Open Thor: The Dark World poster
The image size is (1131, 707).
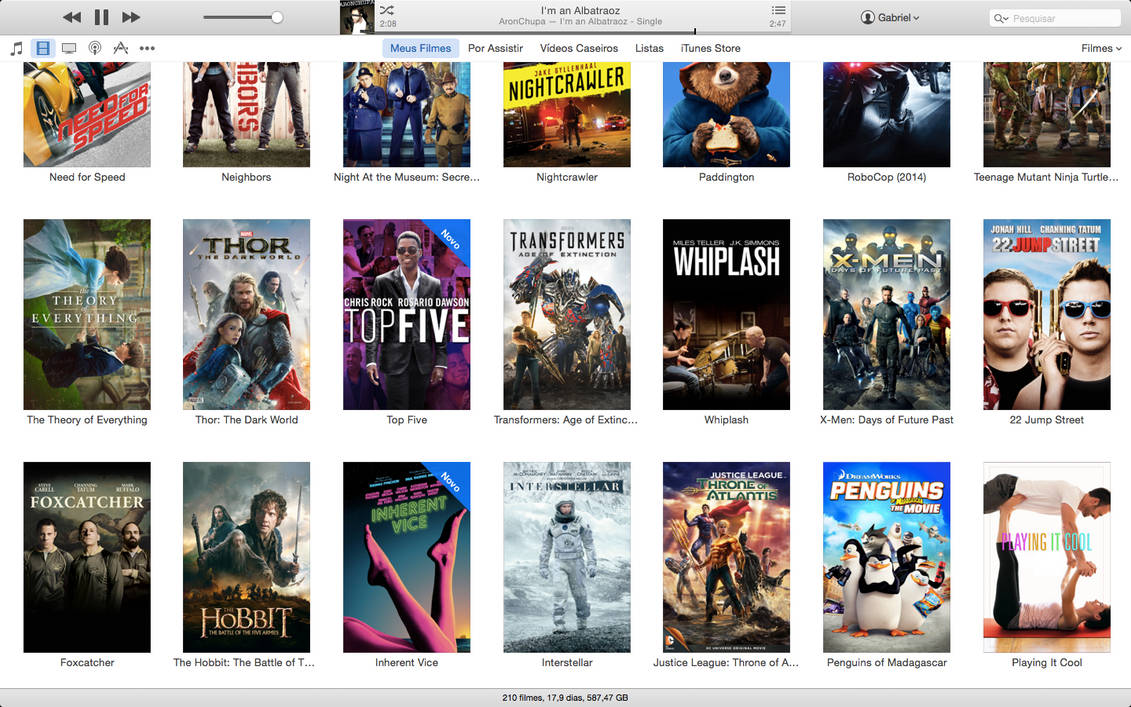(x=247, y=315)
